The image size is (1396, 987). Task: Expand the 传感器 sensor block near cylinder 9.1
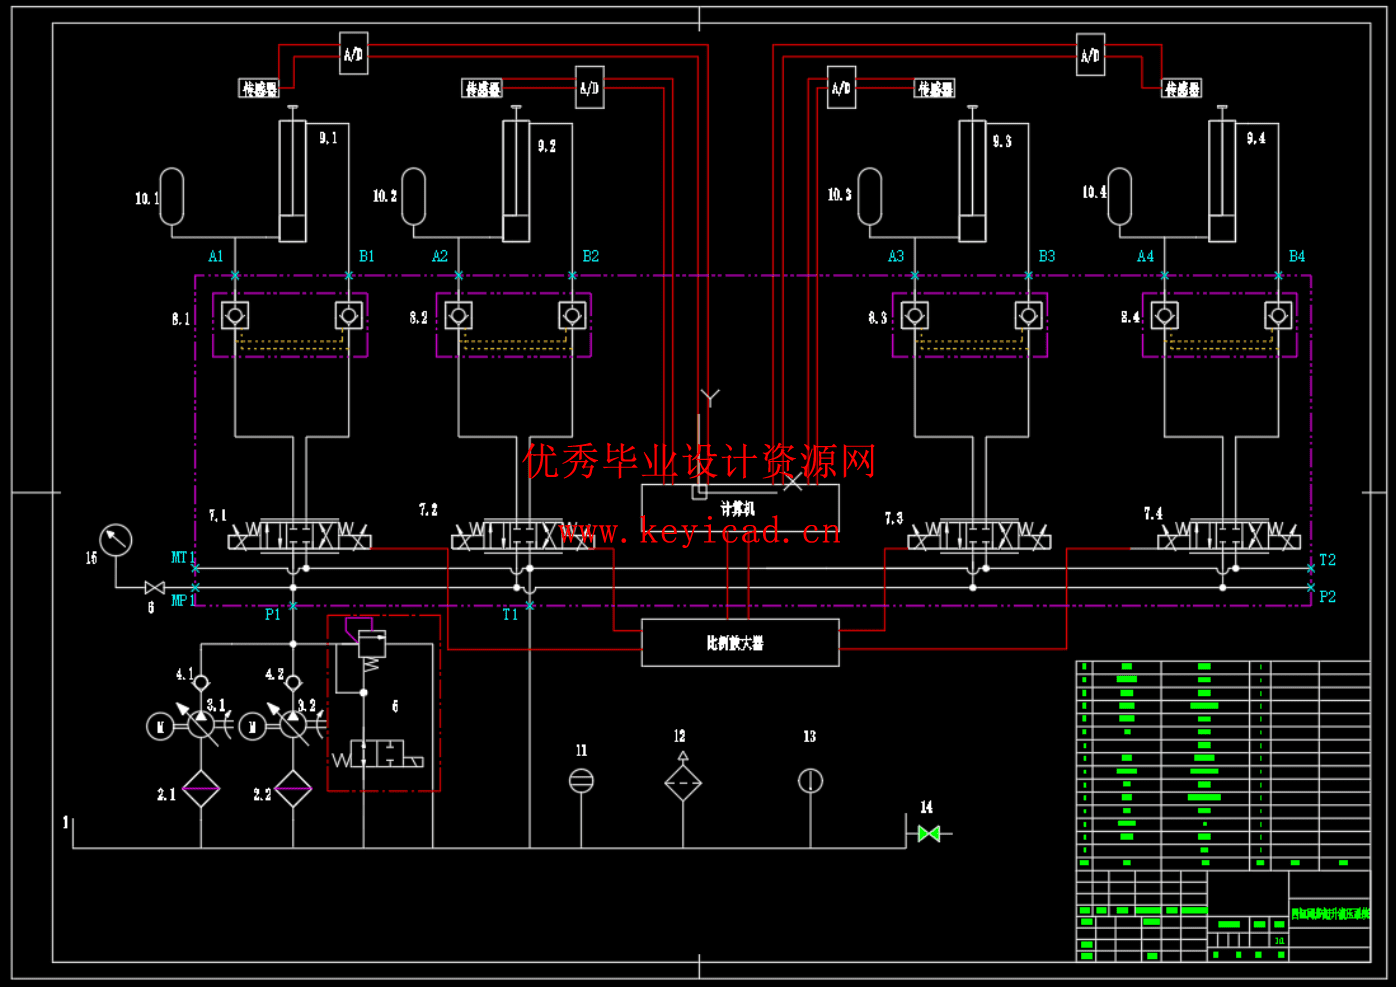(x=258, y=88)
